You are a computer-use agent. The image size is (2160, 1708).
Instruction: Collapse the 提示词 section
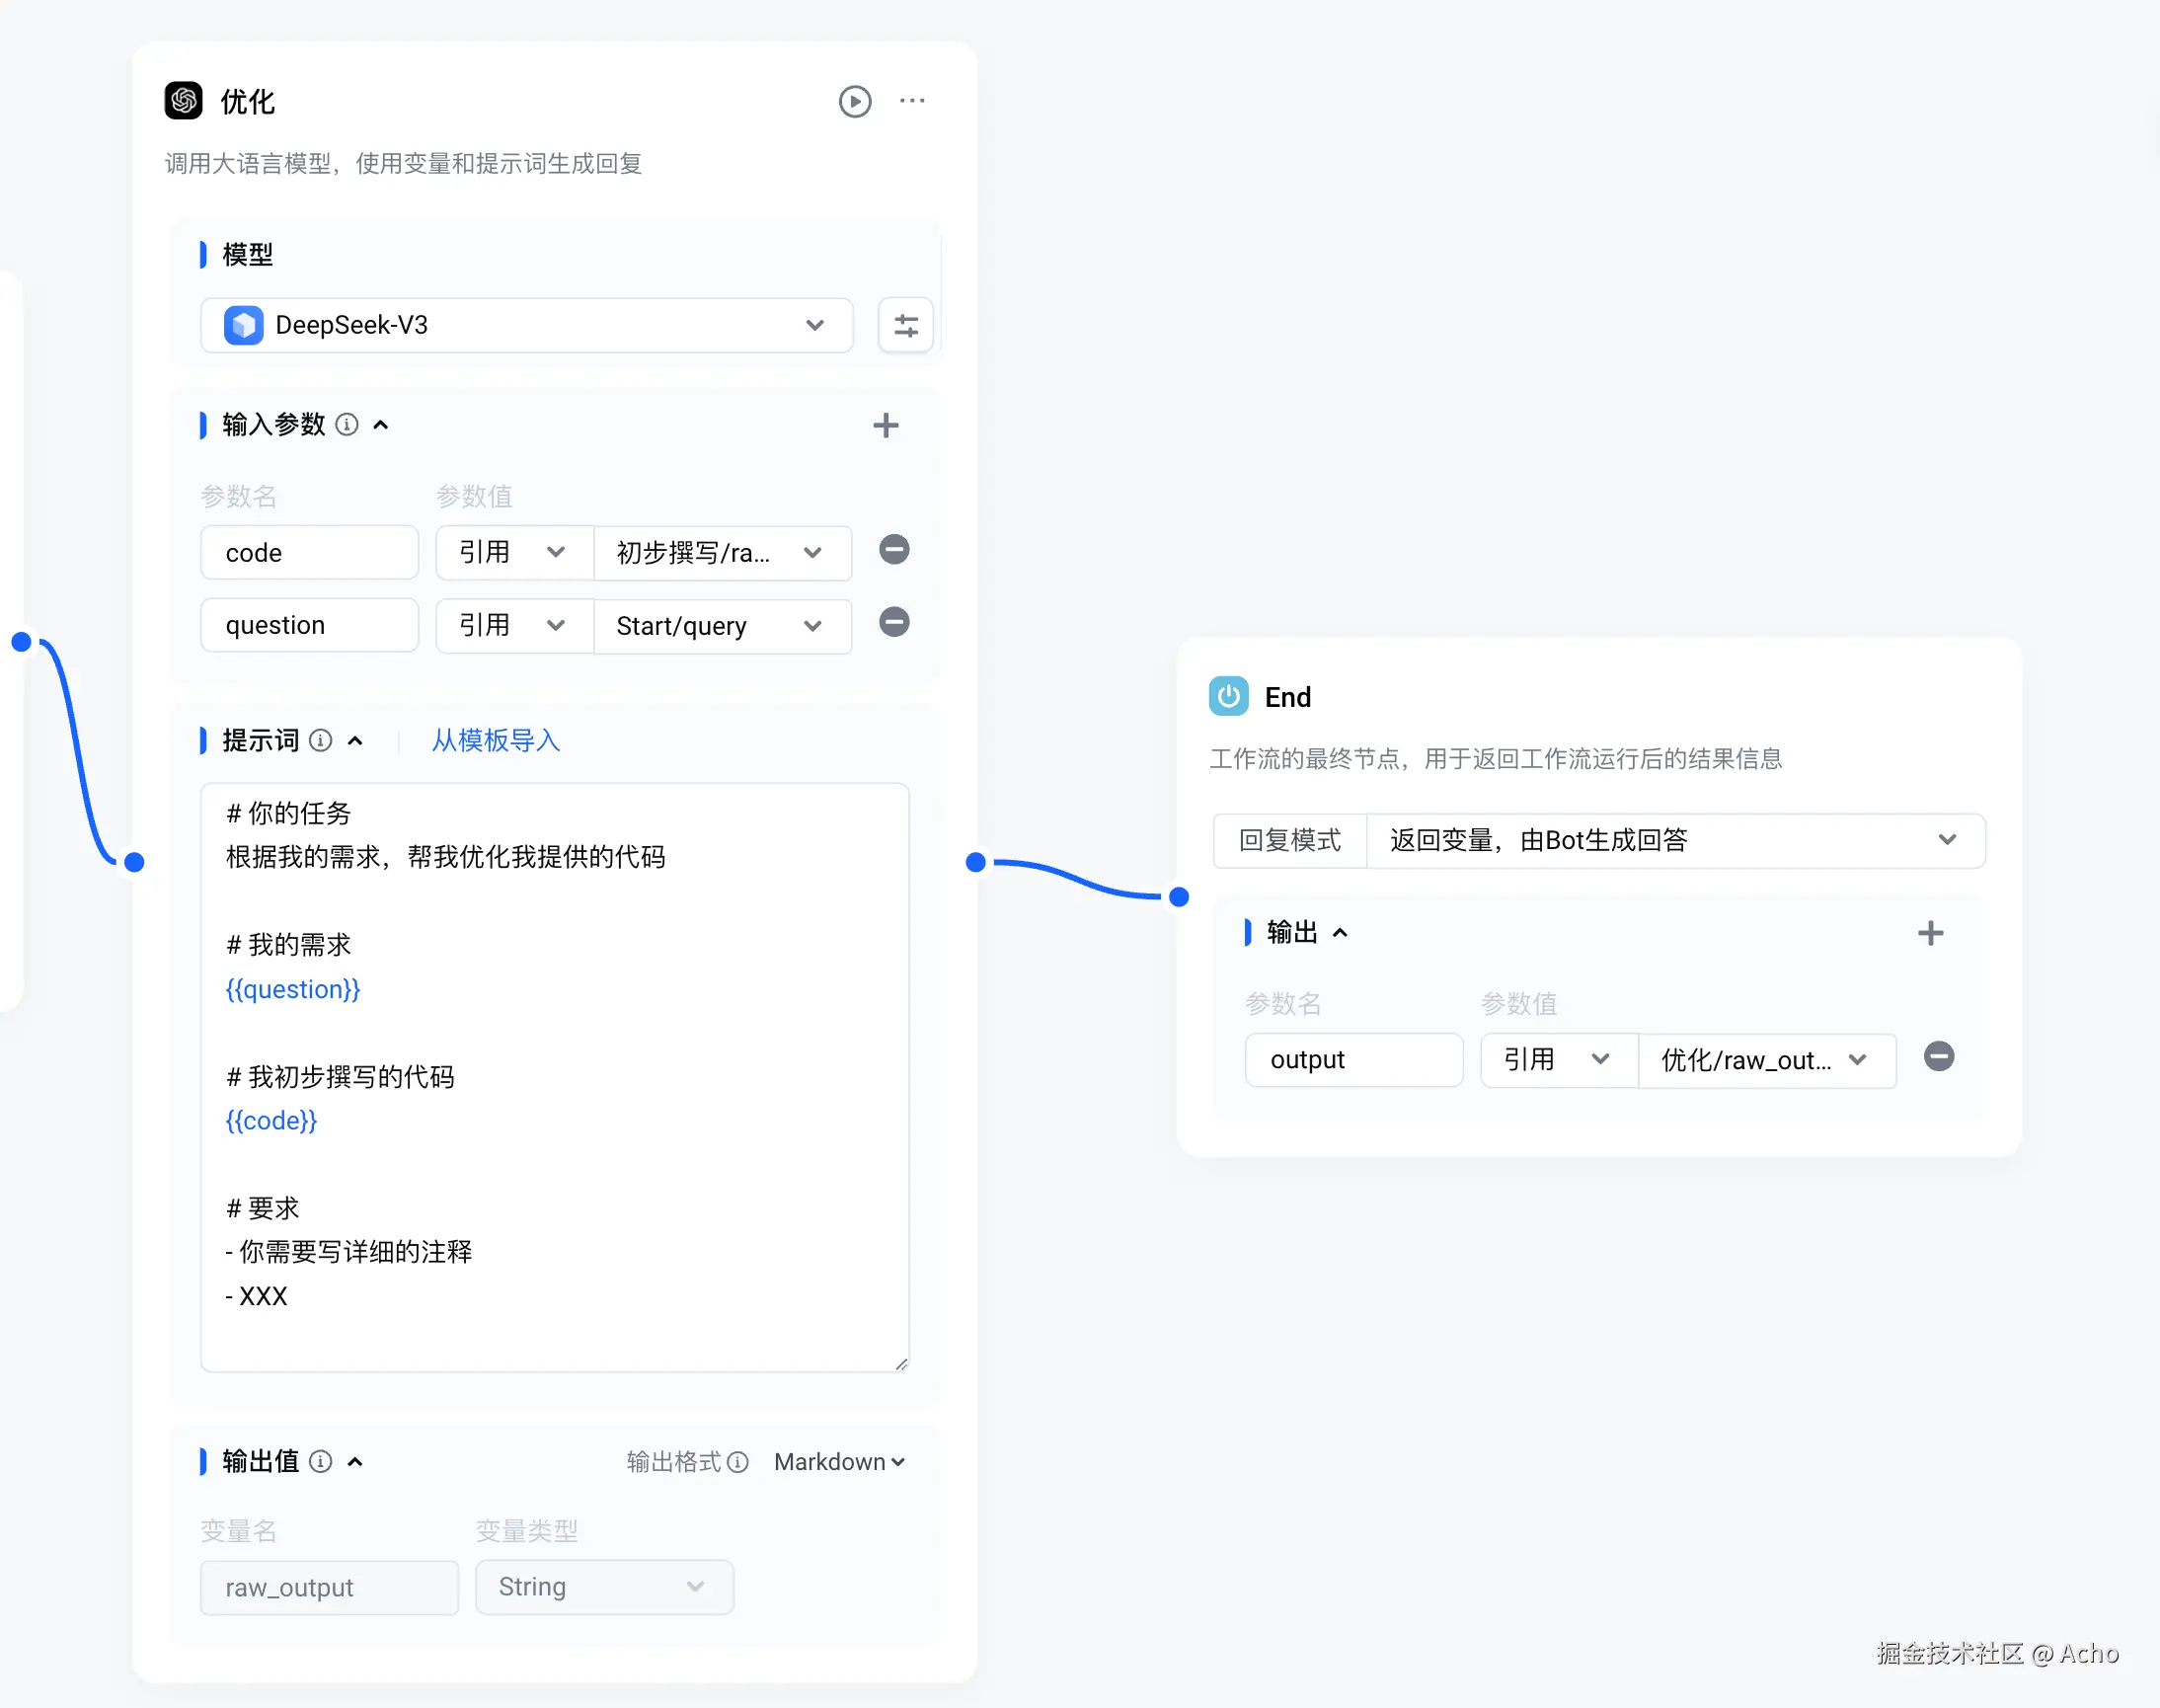tap(355, 741)
